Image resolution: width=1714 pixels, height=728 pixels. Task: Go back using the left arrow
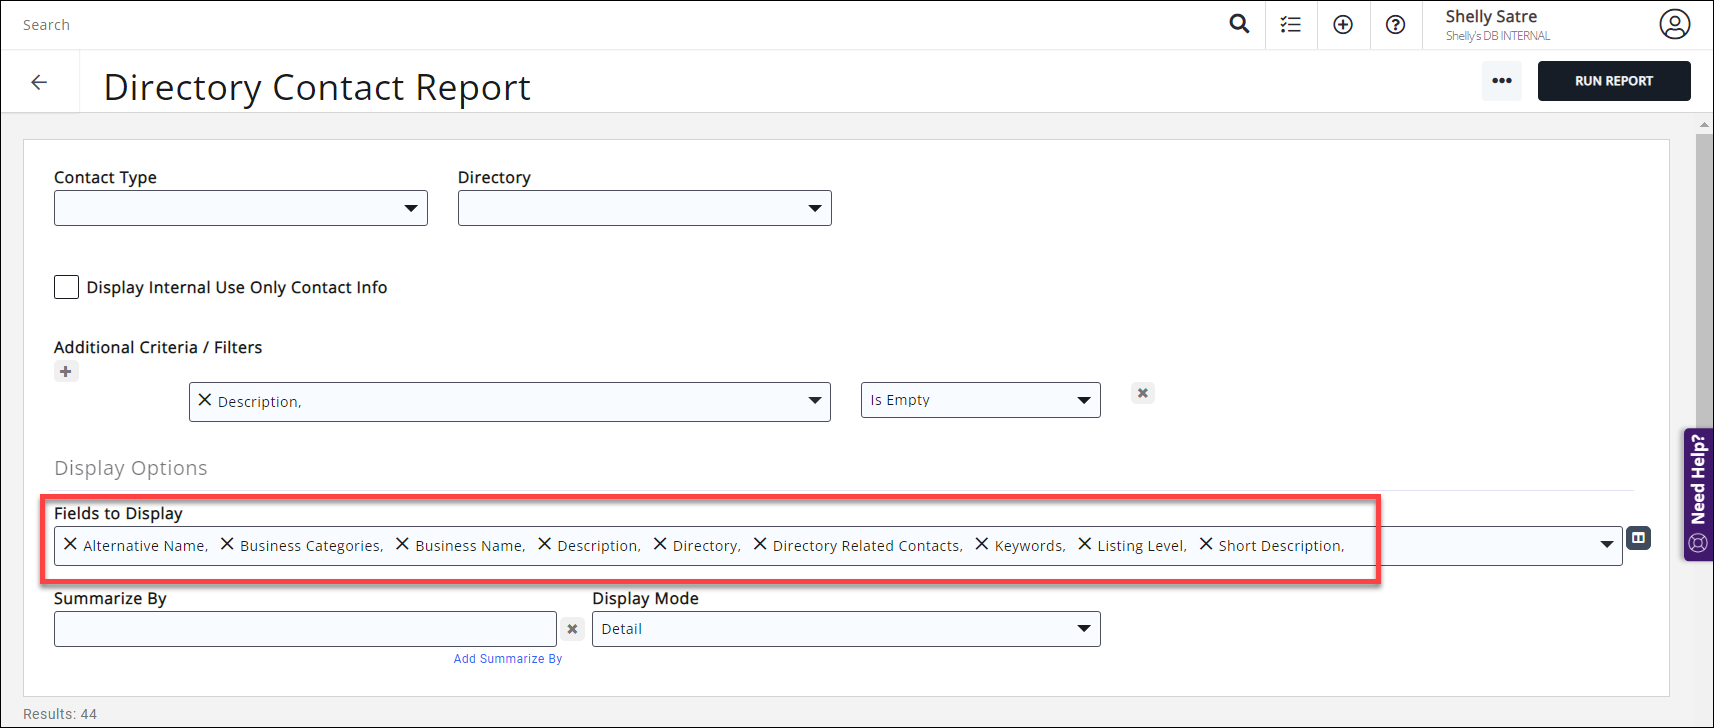(39, 82)
